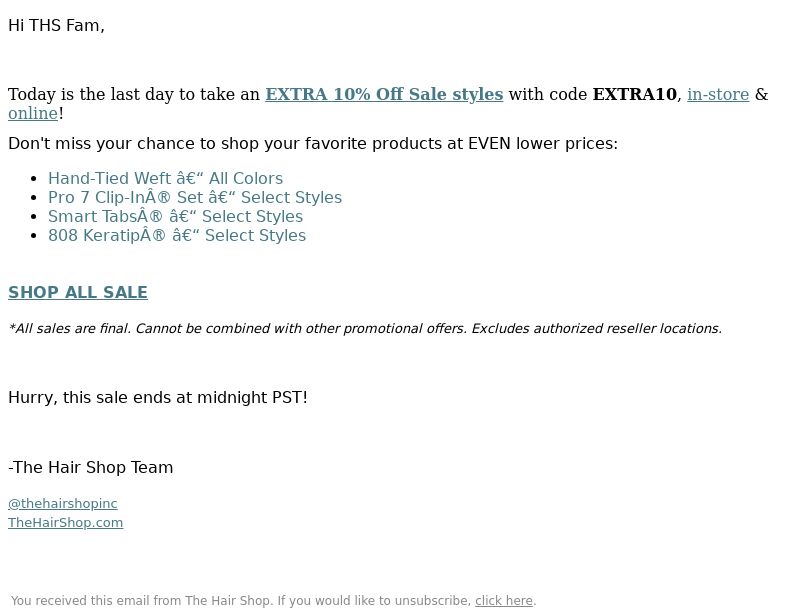Open the online link
The image size is (800, 611).
pyautogui.click(x=33, y=113)
